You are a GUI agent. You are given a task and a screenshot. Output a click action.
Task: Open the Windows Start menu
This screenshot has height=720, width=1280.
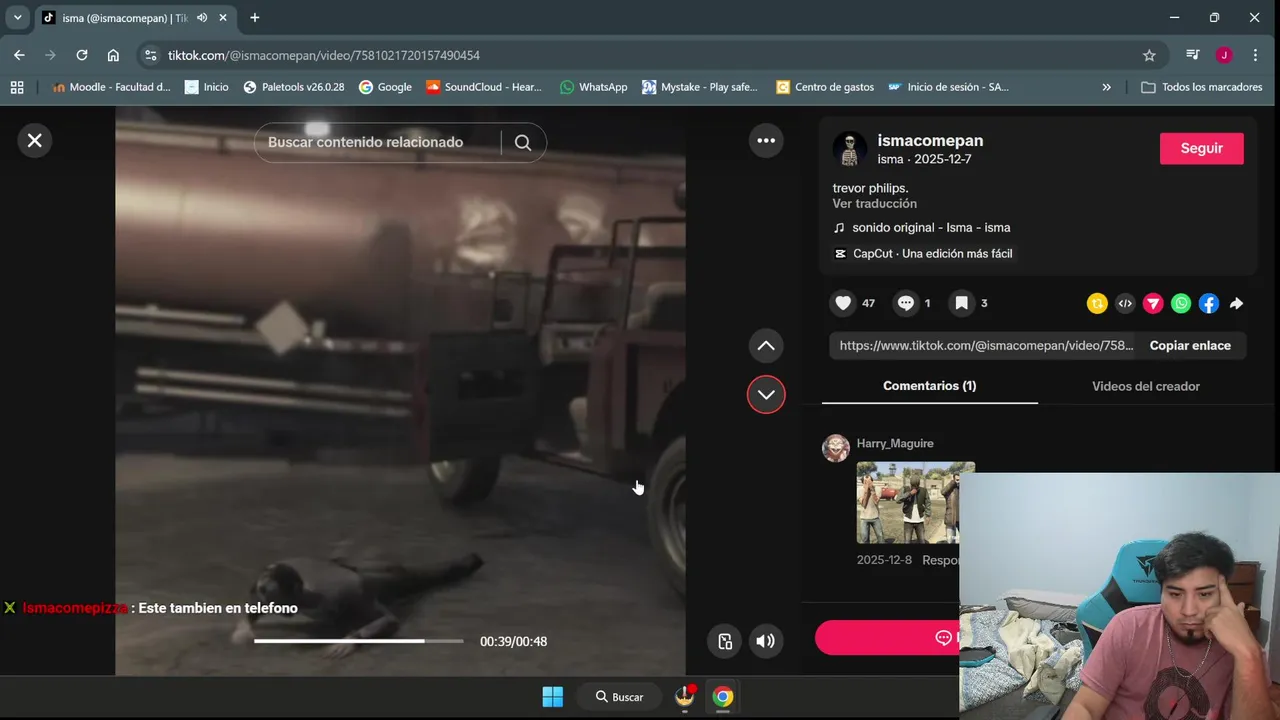coord(553,697)
